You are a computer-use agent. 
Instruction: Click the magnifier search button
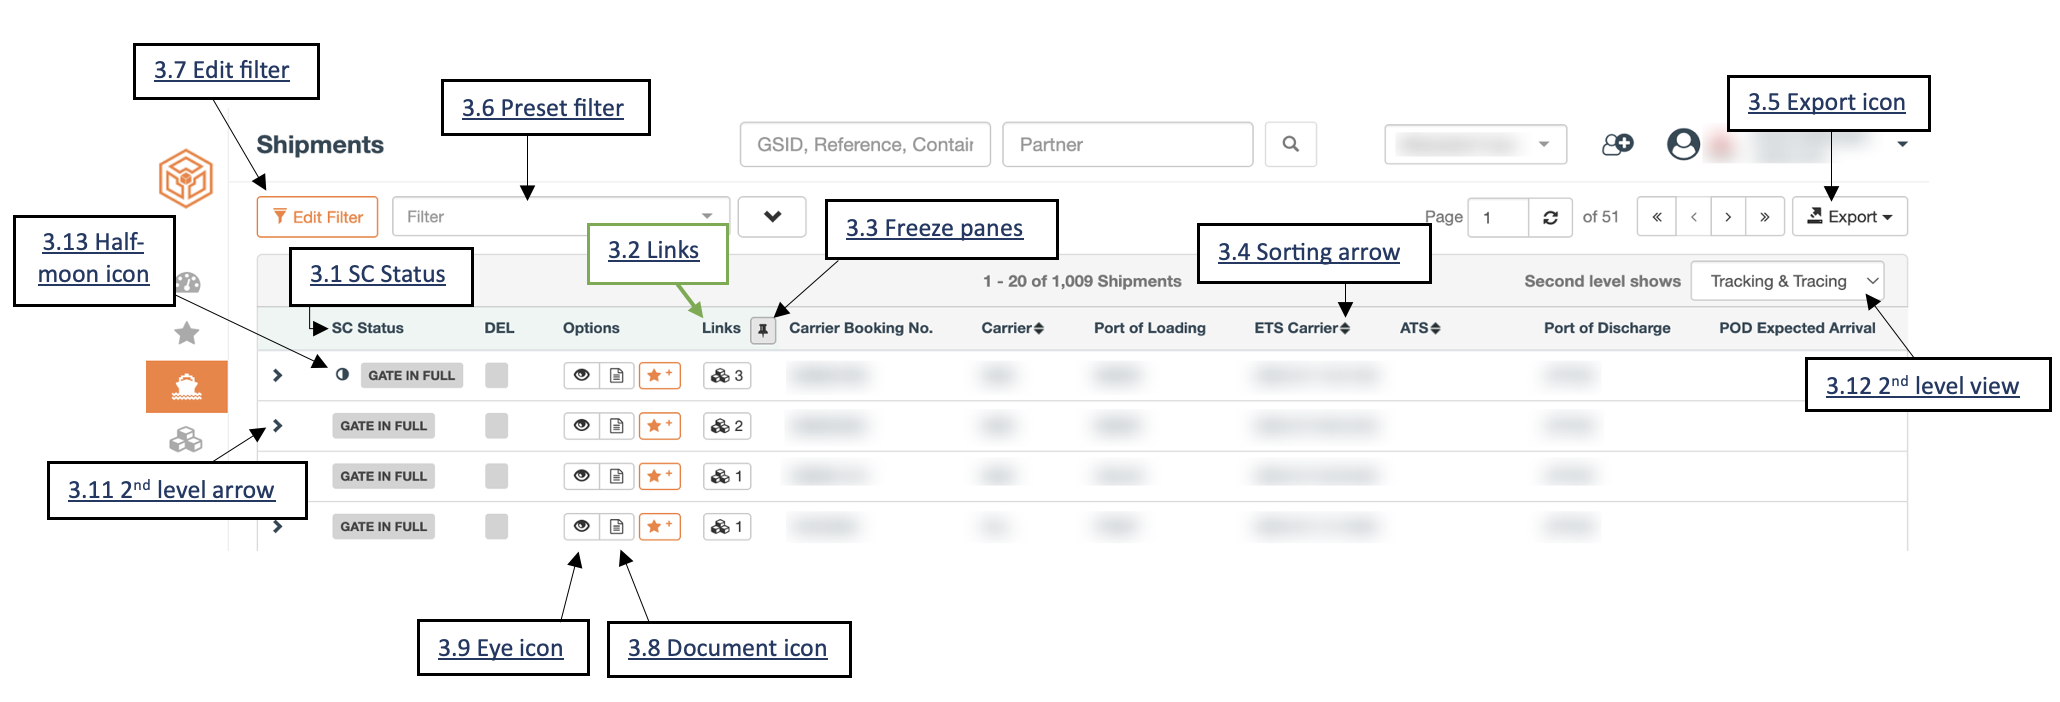1291,144
